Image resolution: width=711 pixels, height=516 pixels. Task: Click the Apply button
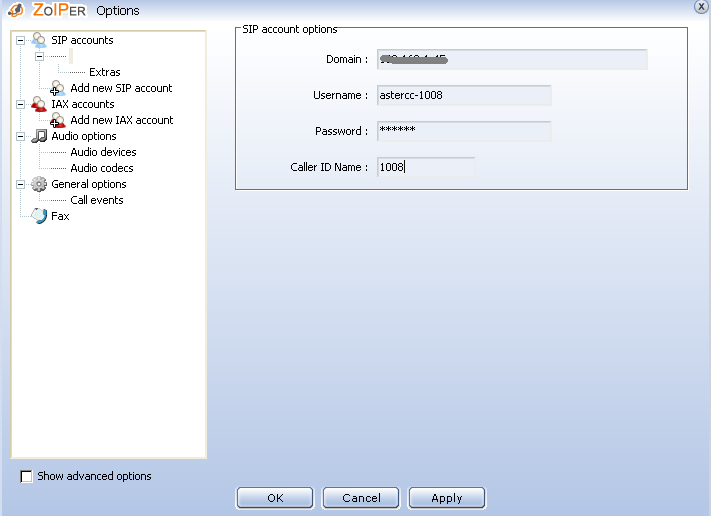(x=446, y=498)
